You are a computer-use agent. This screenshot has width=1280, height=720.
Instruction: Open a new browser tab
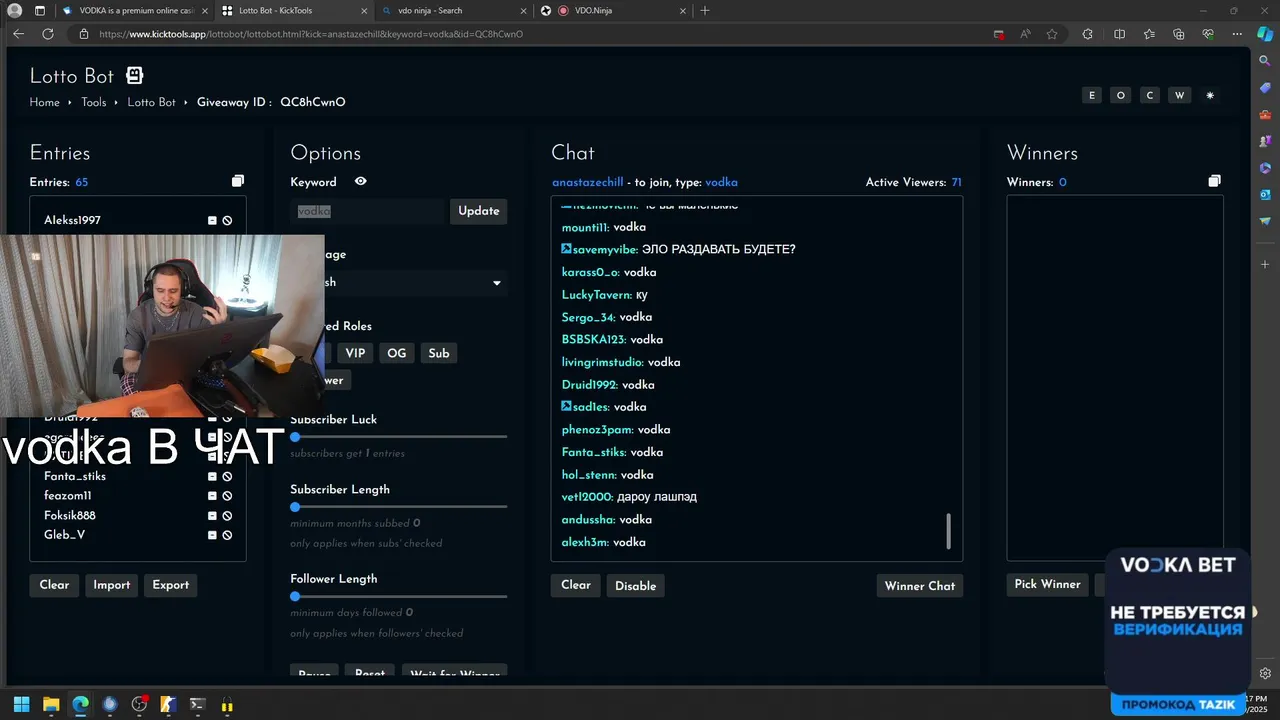(x=705, y=10)
